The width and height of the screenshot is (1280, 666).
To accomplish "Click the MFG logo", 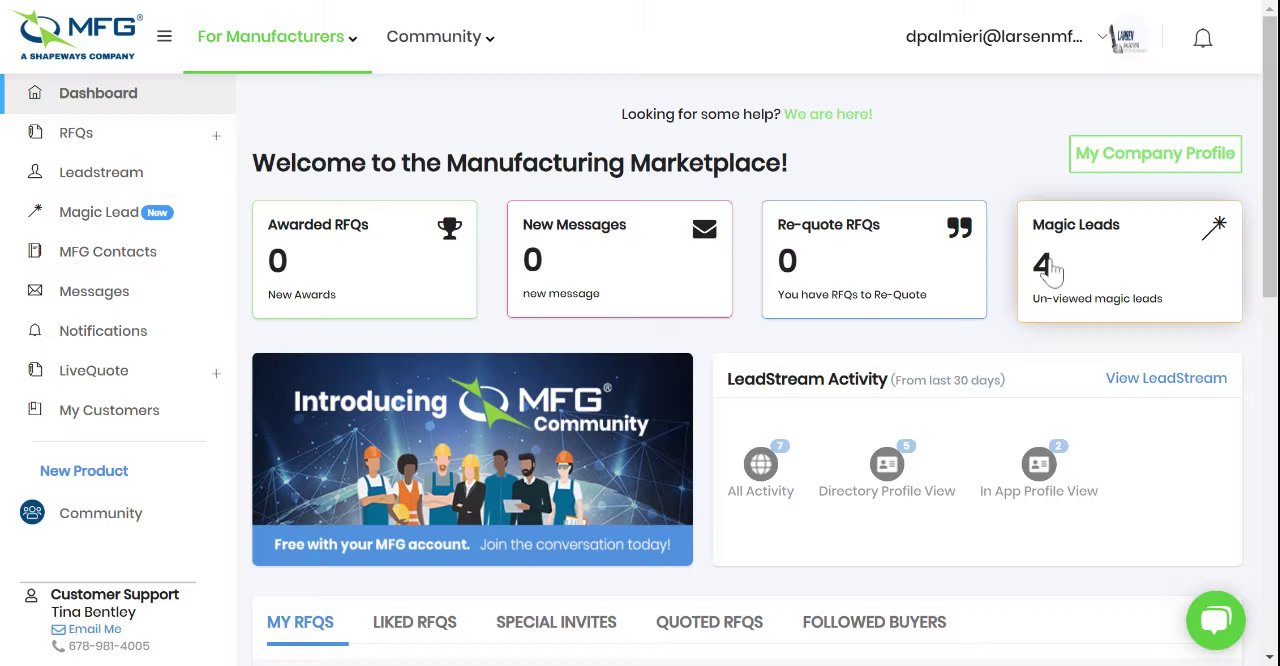I will click(x=80, y=35).
